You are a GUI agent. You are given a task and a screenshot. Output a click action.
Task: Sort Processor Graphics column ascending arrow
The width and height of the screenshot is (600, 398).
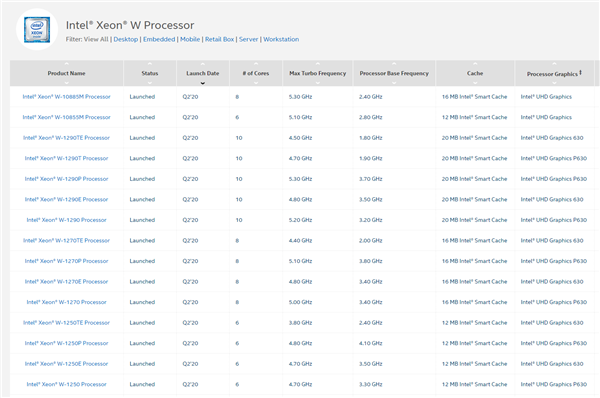(x=554, y=64)
